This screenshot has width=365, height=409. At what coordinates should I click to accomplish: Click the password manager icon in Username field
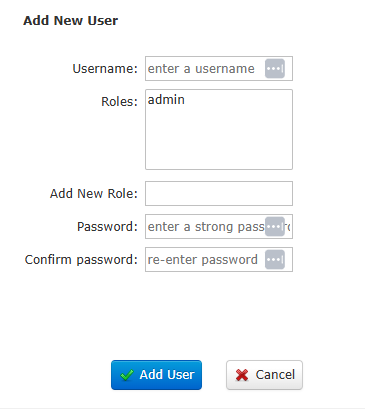click(x=275, y=69)
